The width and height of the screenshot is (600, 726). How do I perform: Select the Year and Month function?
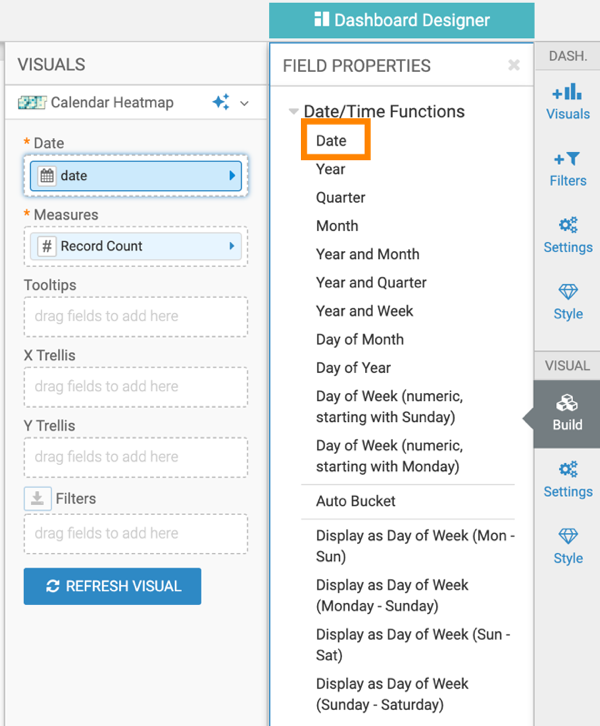click(367, 254)
